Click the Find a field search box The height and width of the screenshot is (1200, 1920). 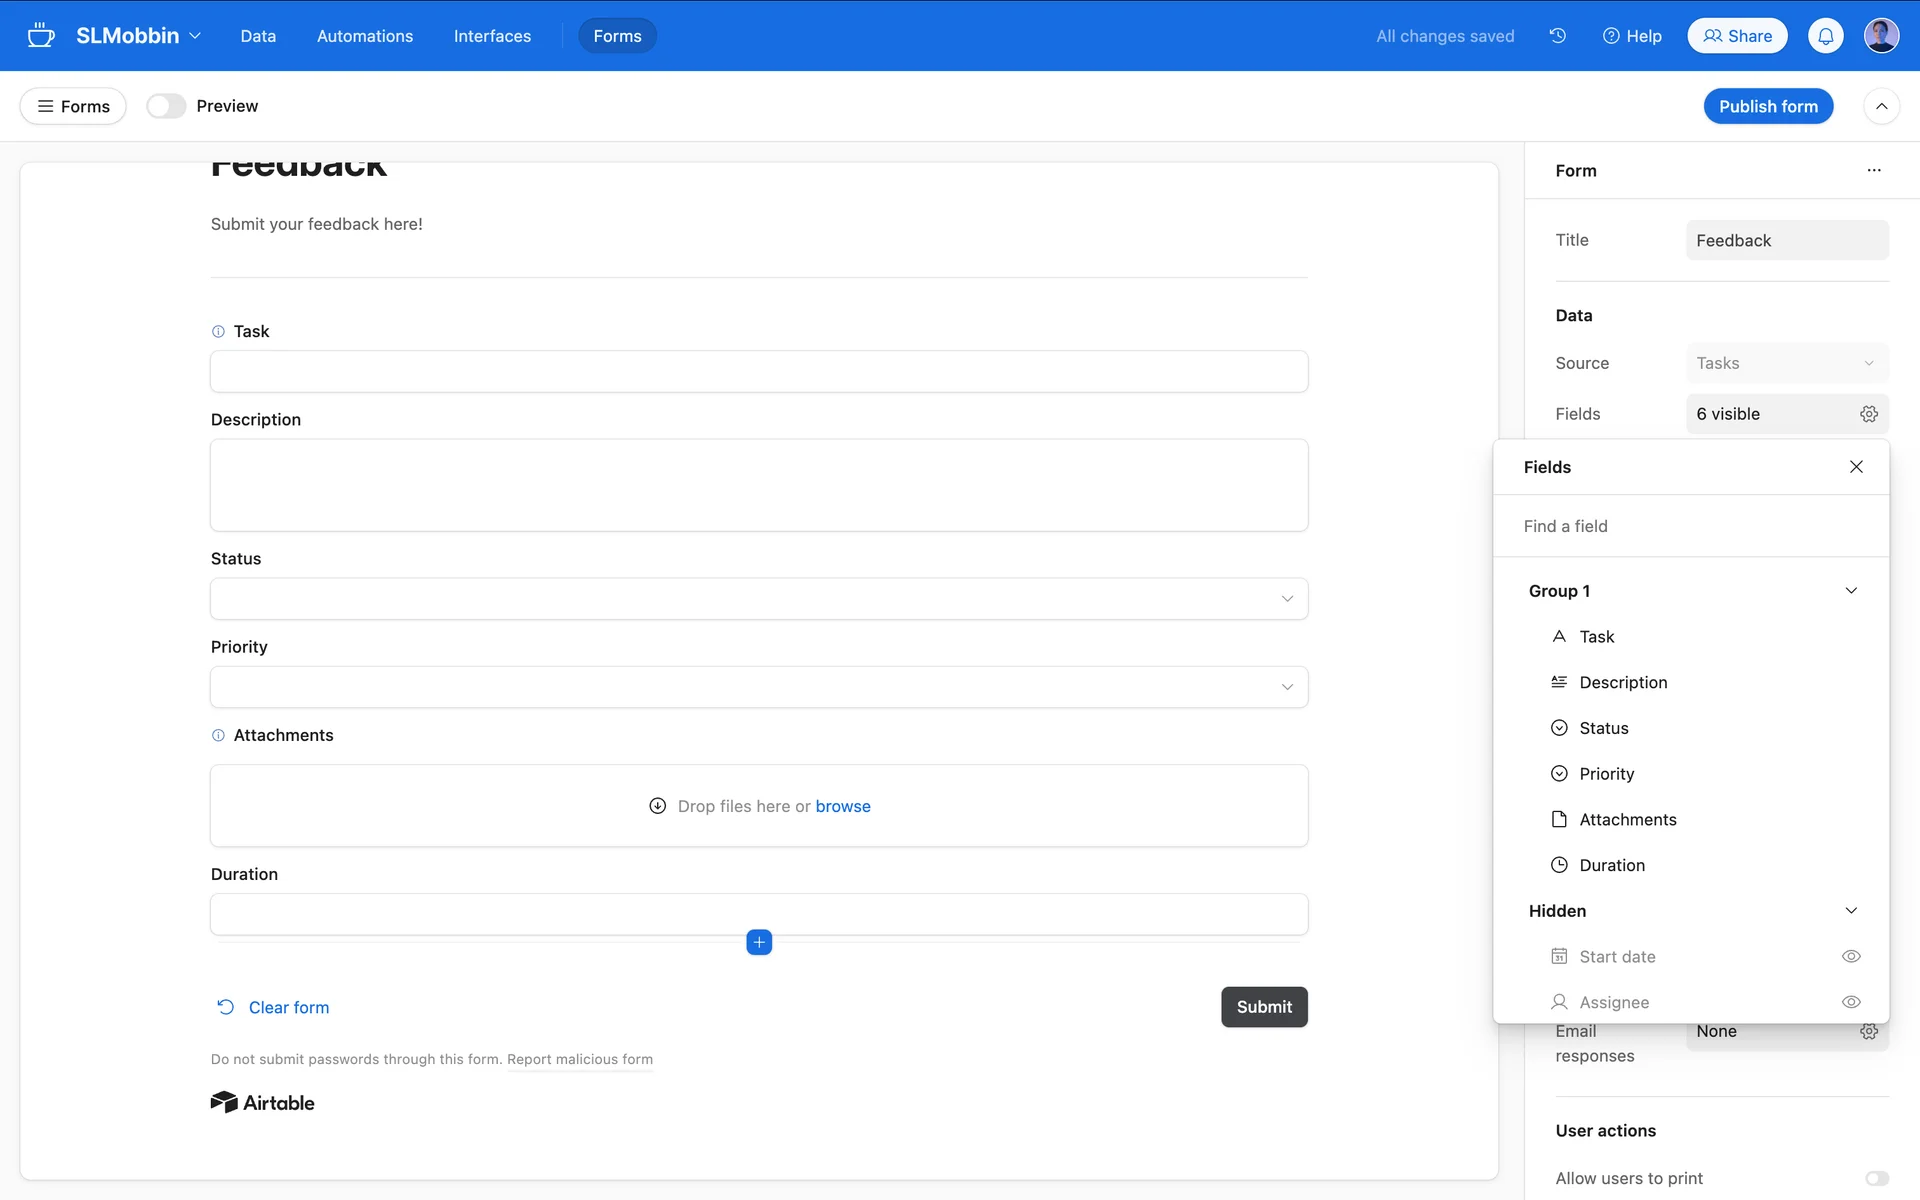[1690, 526]
